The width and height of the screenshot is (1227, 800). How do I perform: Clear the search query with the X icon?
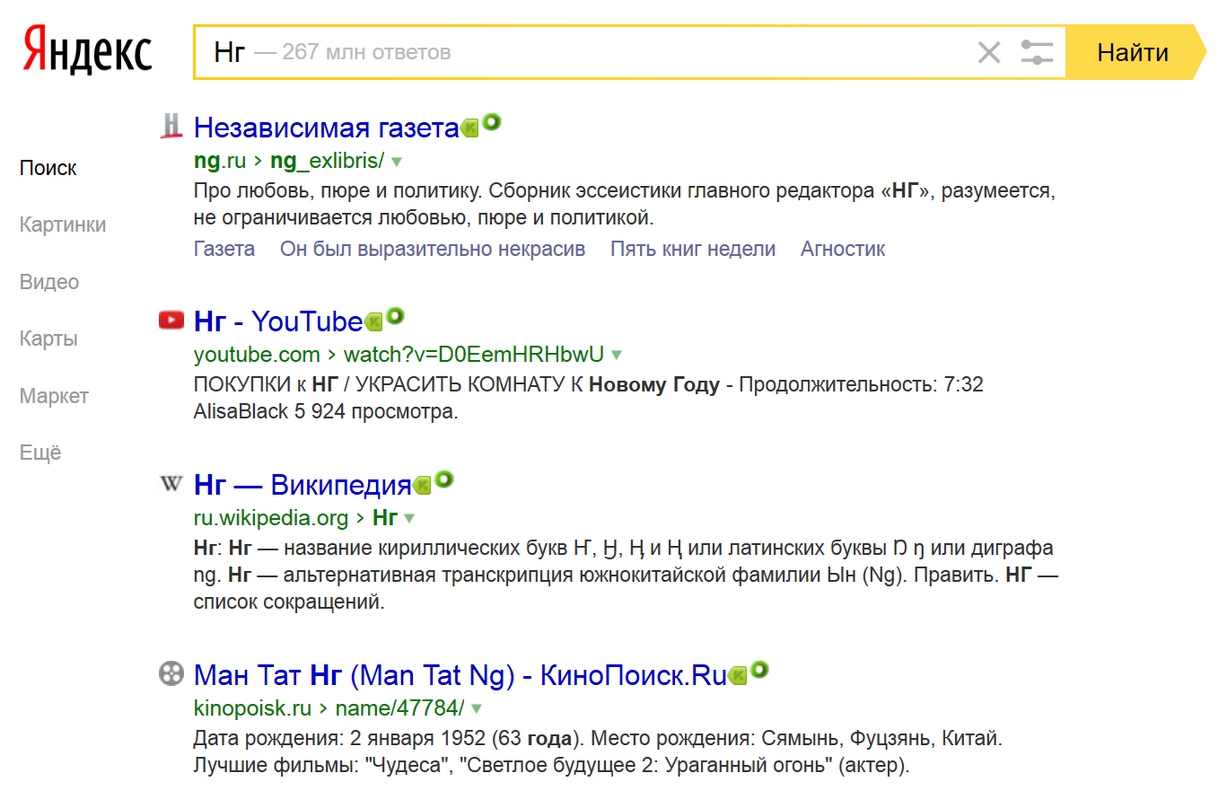[x=988, y=53]
